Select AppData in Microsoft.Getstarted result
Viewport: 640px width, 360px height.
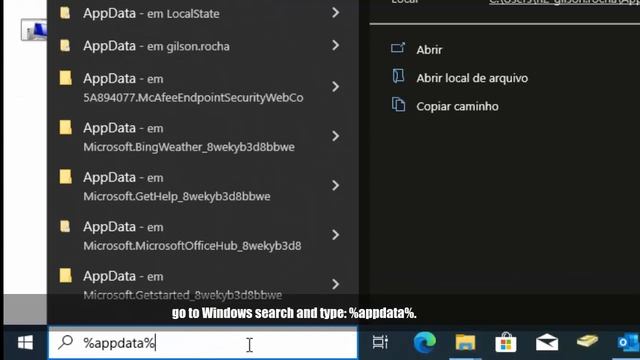tap(203, 284)
